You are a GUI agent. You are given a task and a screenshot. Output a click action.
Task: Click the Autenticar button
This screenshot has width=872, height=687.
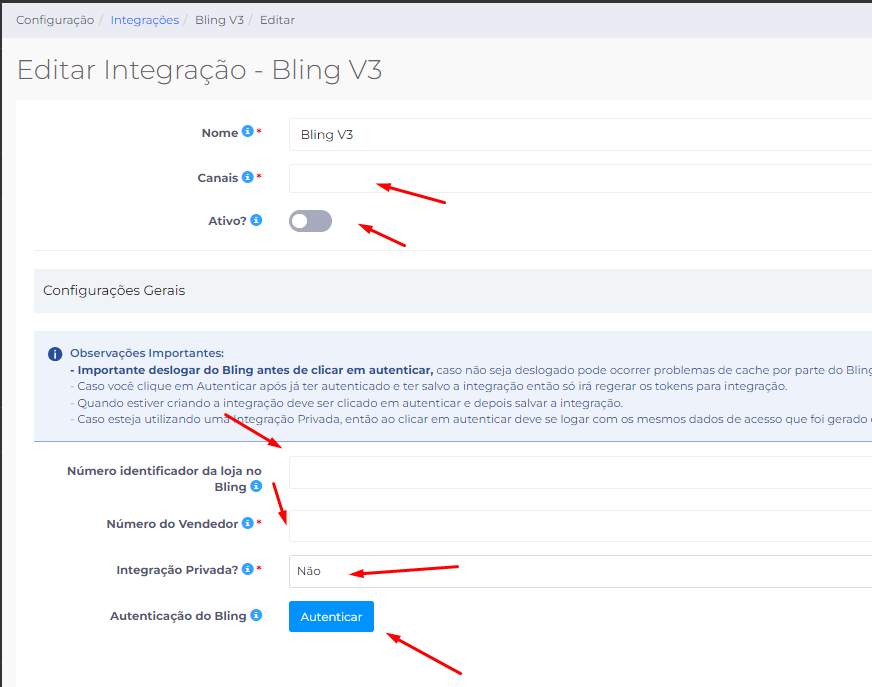[331, 616]
